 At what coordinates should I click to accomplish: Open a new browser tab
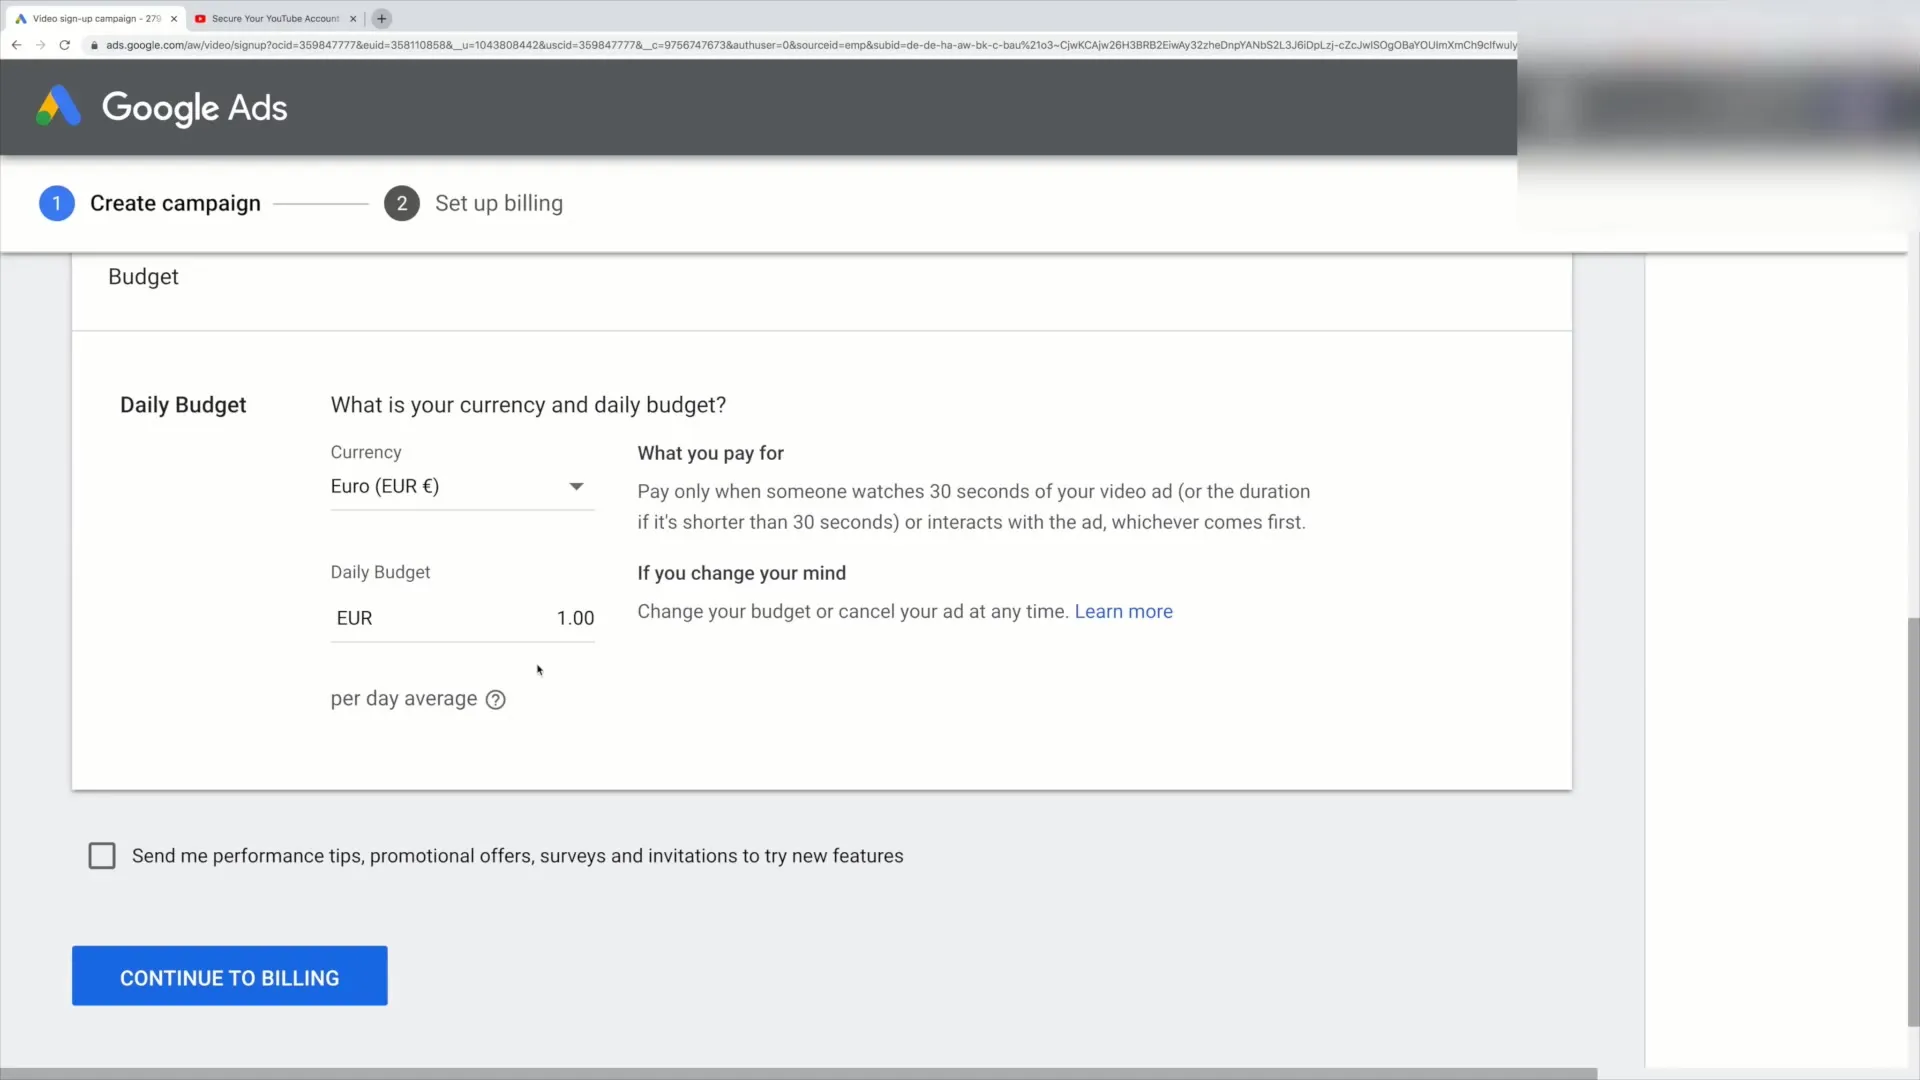[x=381, y=18]
